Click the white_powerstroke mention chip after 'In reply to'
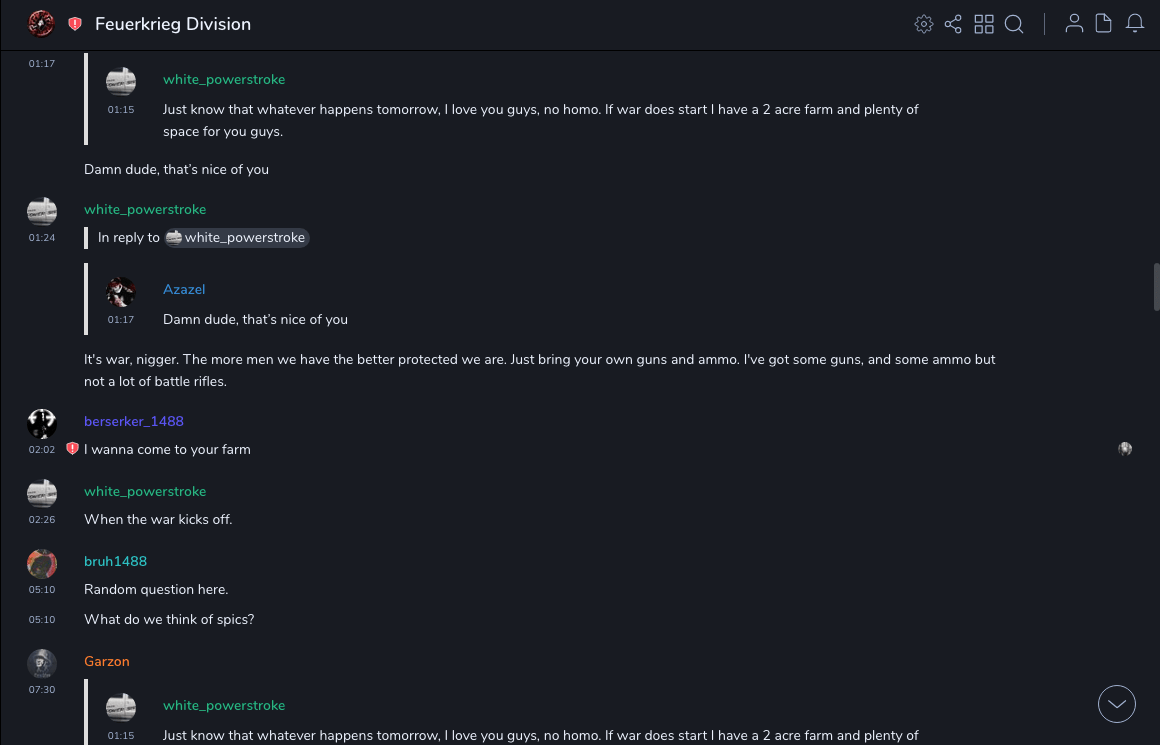Image resolution: width=1160 pixels, height=745 pixels. click(x=237, y=238)
